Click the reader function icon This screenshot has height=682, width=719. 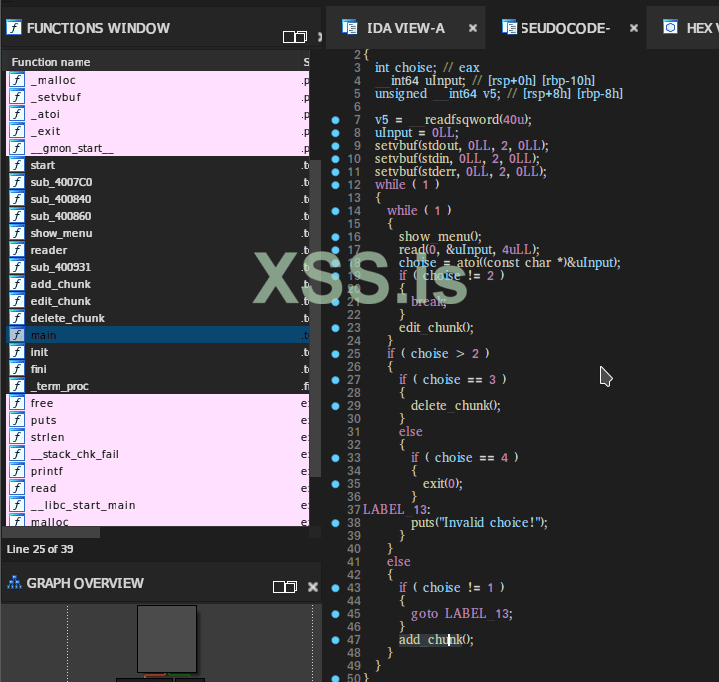click(x=17, y=250)
